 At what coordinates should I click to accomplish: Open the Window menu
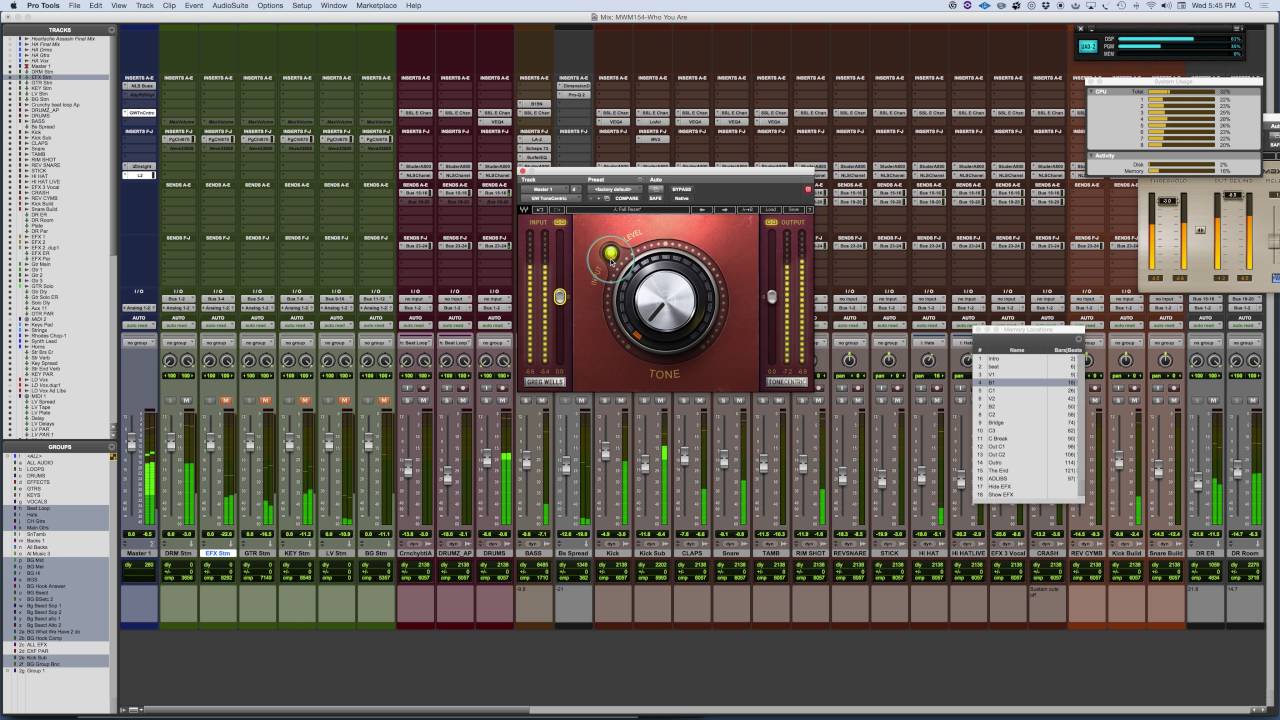pyautogui.click(x=334, y=6)
